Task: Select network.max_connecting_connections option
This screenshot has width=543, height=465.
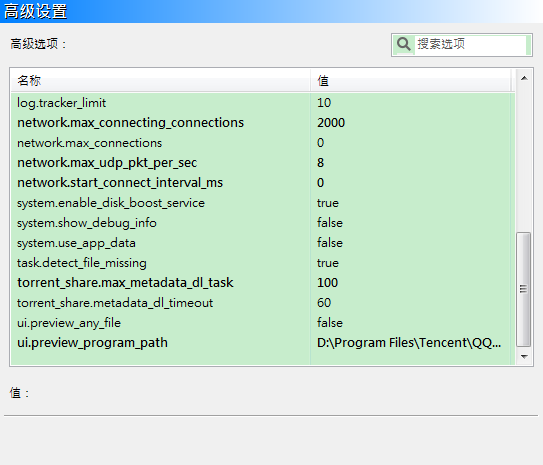Action: (x=260, y=123)
